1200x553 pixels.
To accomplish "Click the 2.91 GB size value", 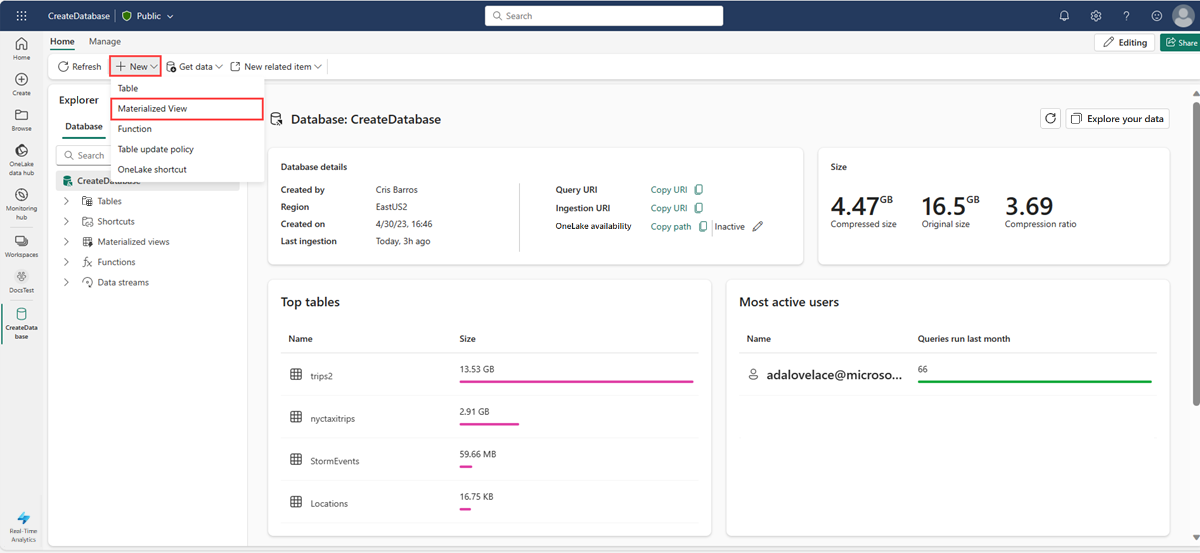I will 474,411.
